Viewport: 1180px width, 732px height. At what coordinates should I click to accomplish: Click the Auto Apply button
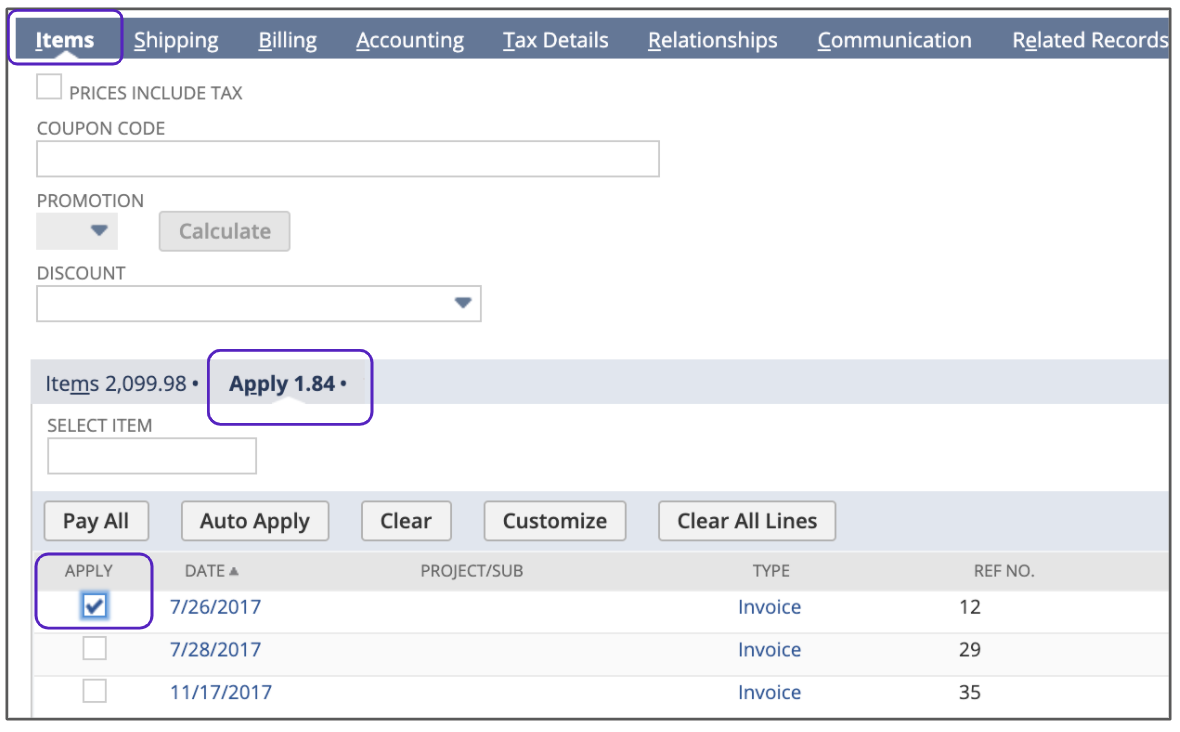coord(254,521)
